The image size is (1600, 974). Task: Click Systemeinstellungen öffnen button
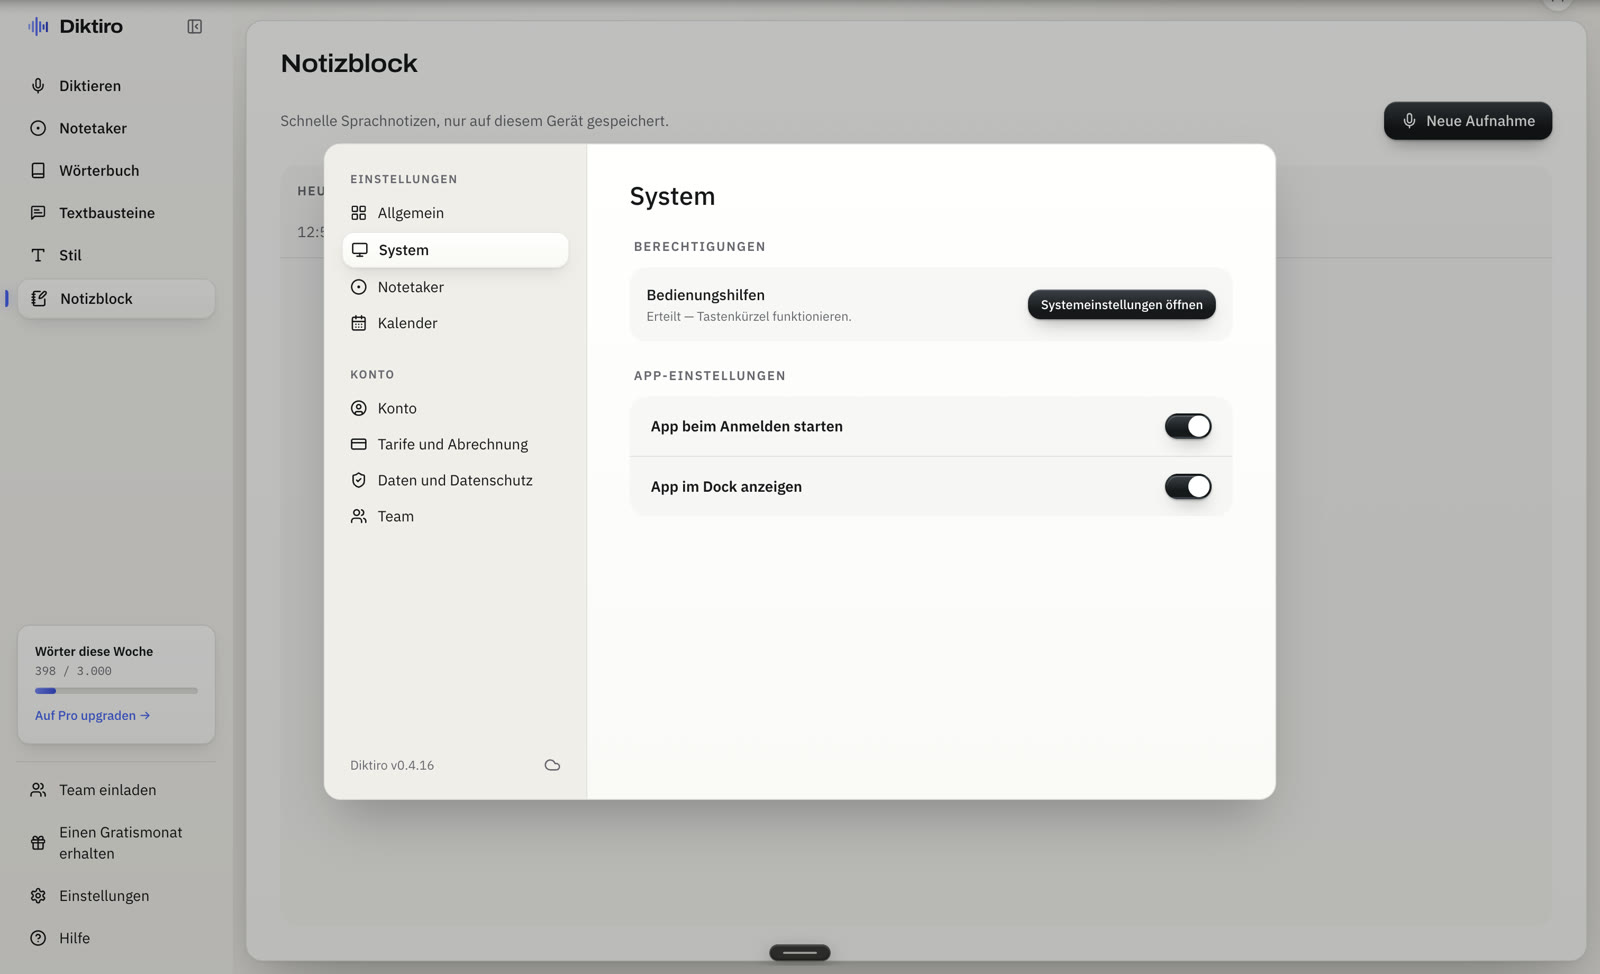1121,305
